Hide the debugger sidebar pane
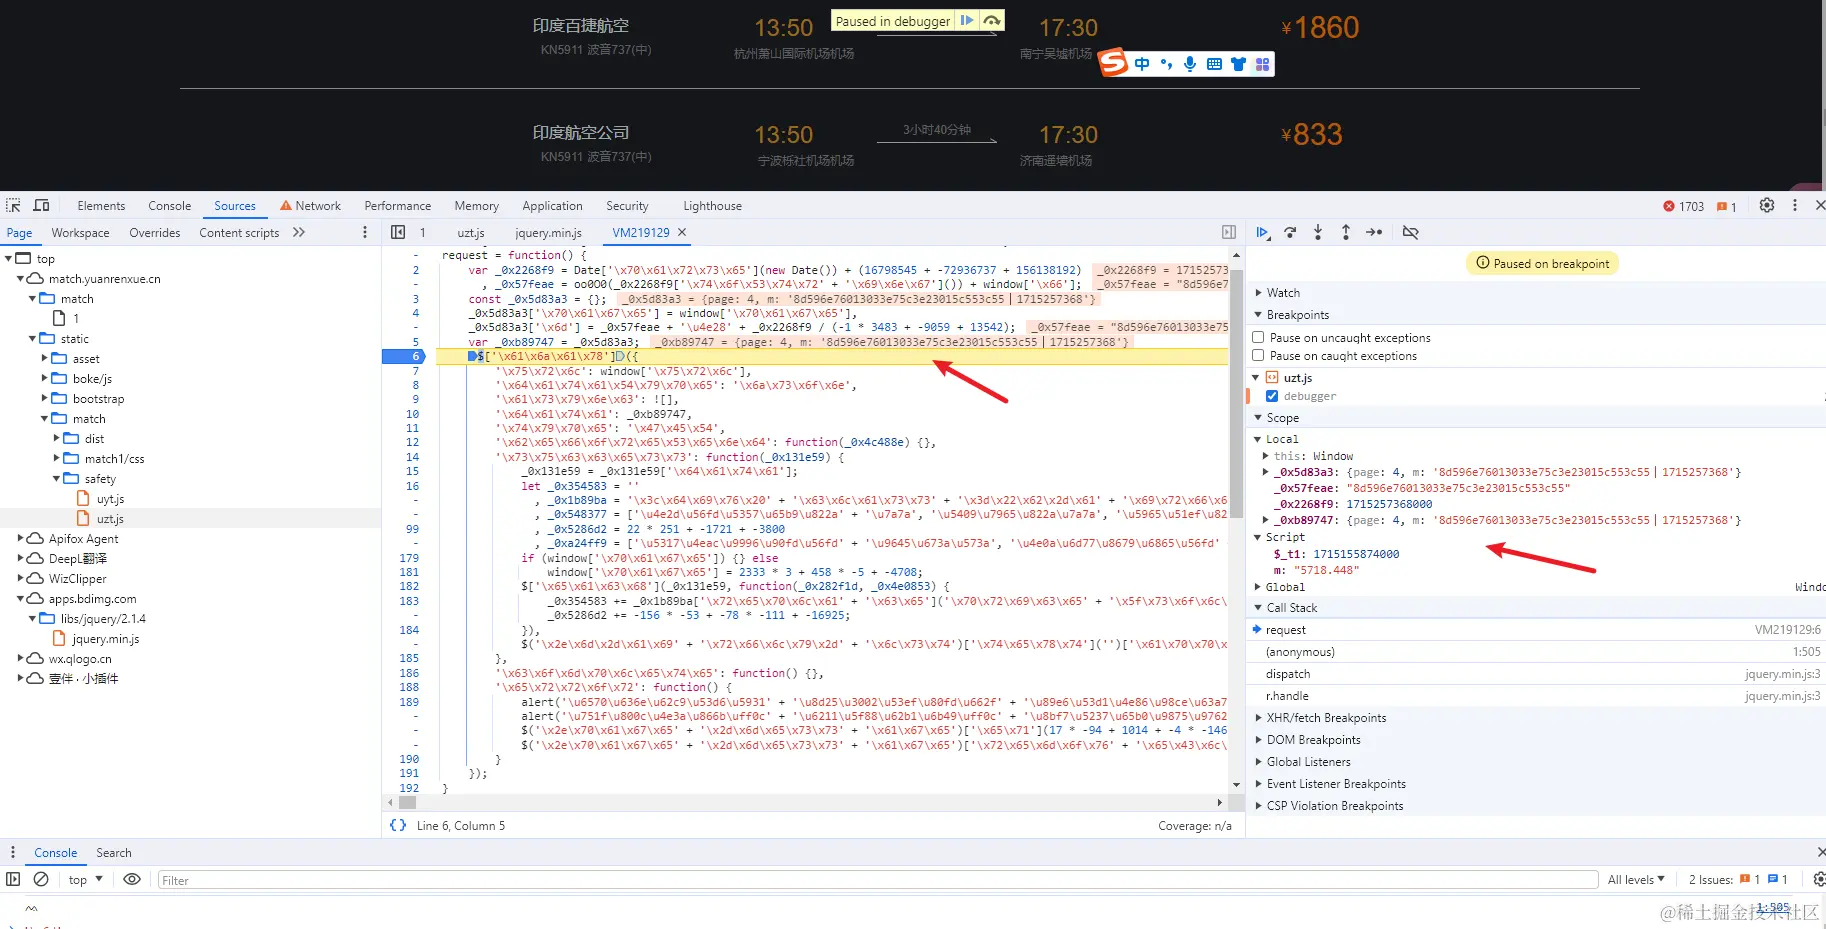 [1229, 232]
